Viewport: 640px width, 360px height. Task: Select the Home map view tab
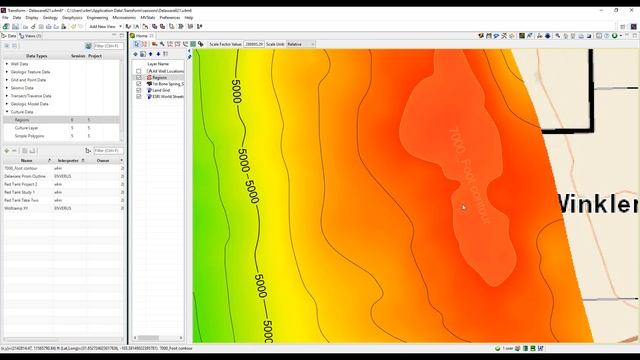click(142, 36)
